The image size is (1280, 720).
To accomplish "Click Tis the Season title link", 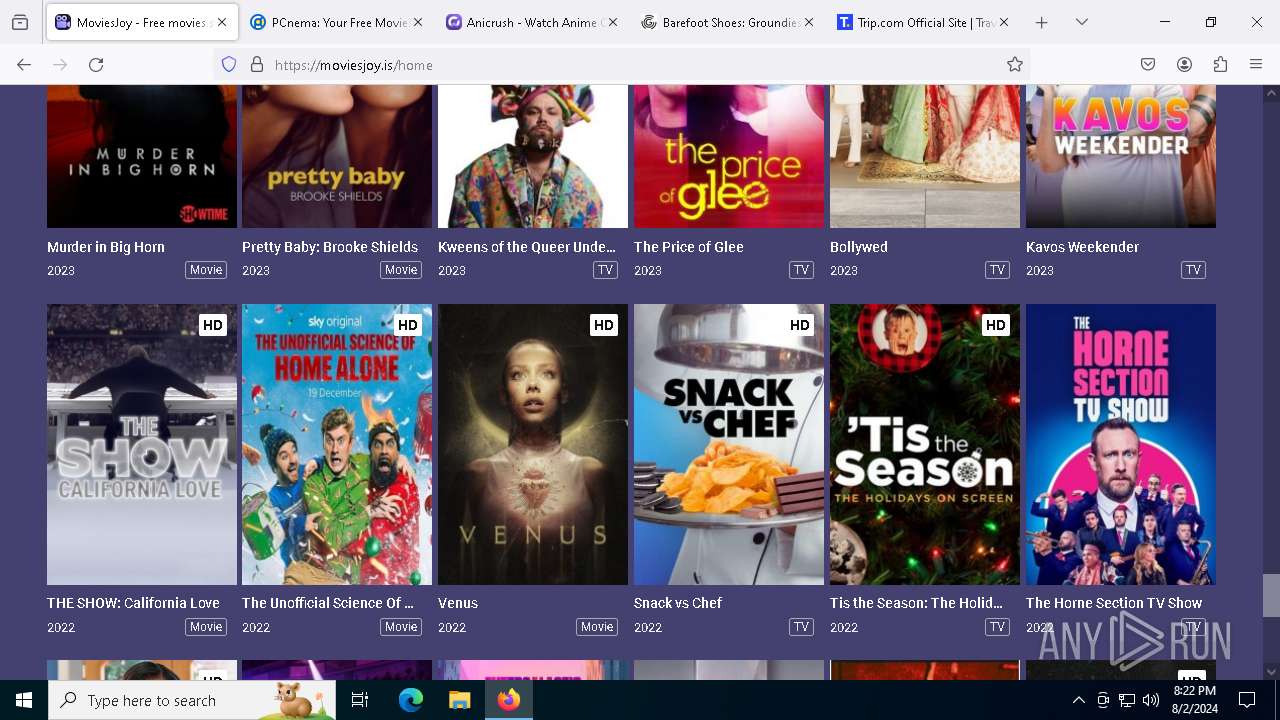I will (916, 603).
